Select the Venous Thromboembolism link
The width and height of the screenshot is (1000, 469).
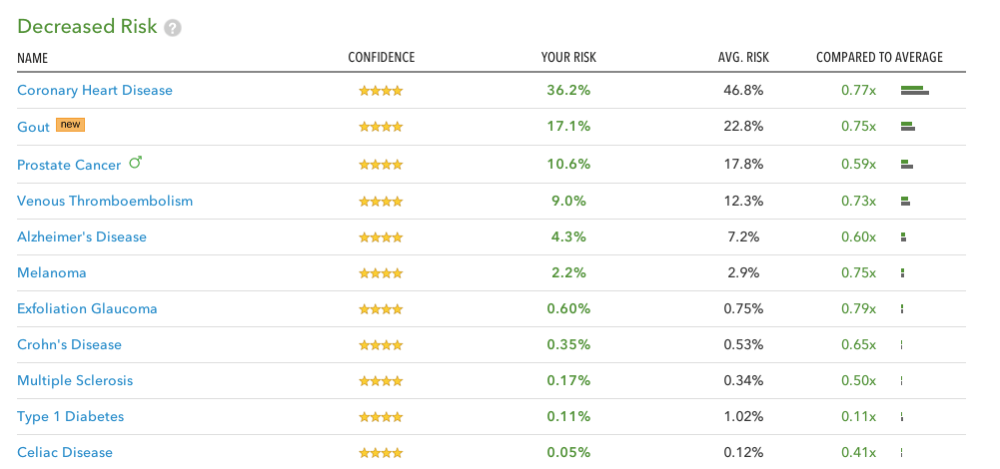point(105,201)
